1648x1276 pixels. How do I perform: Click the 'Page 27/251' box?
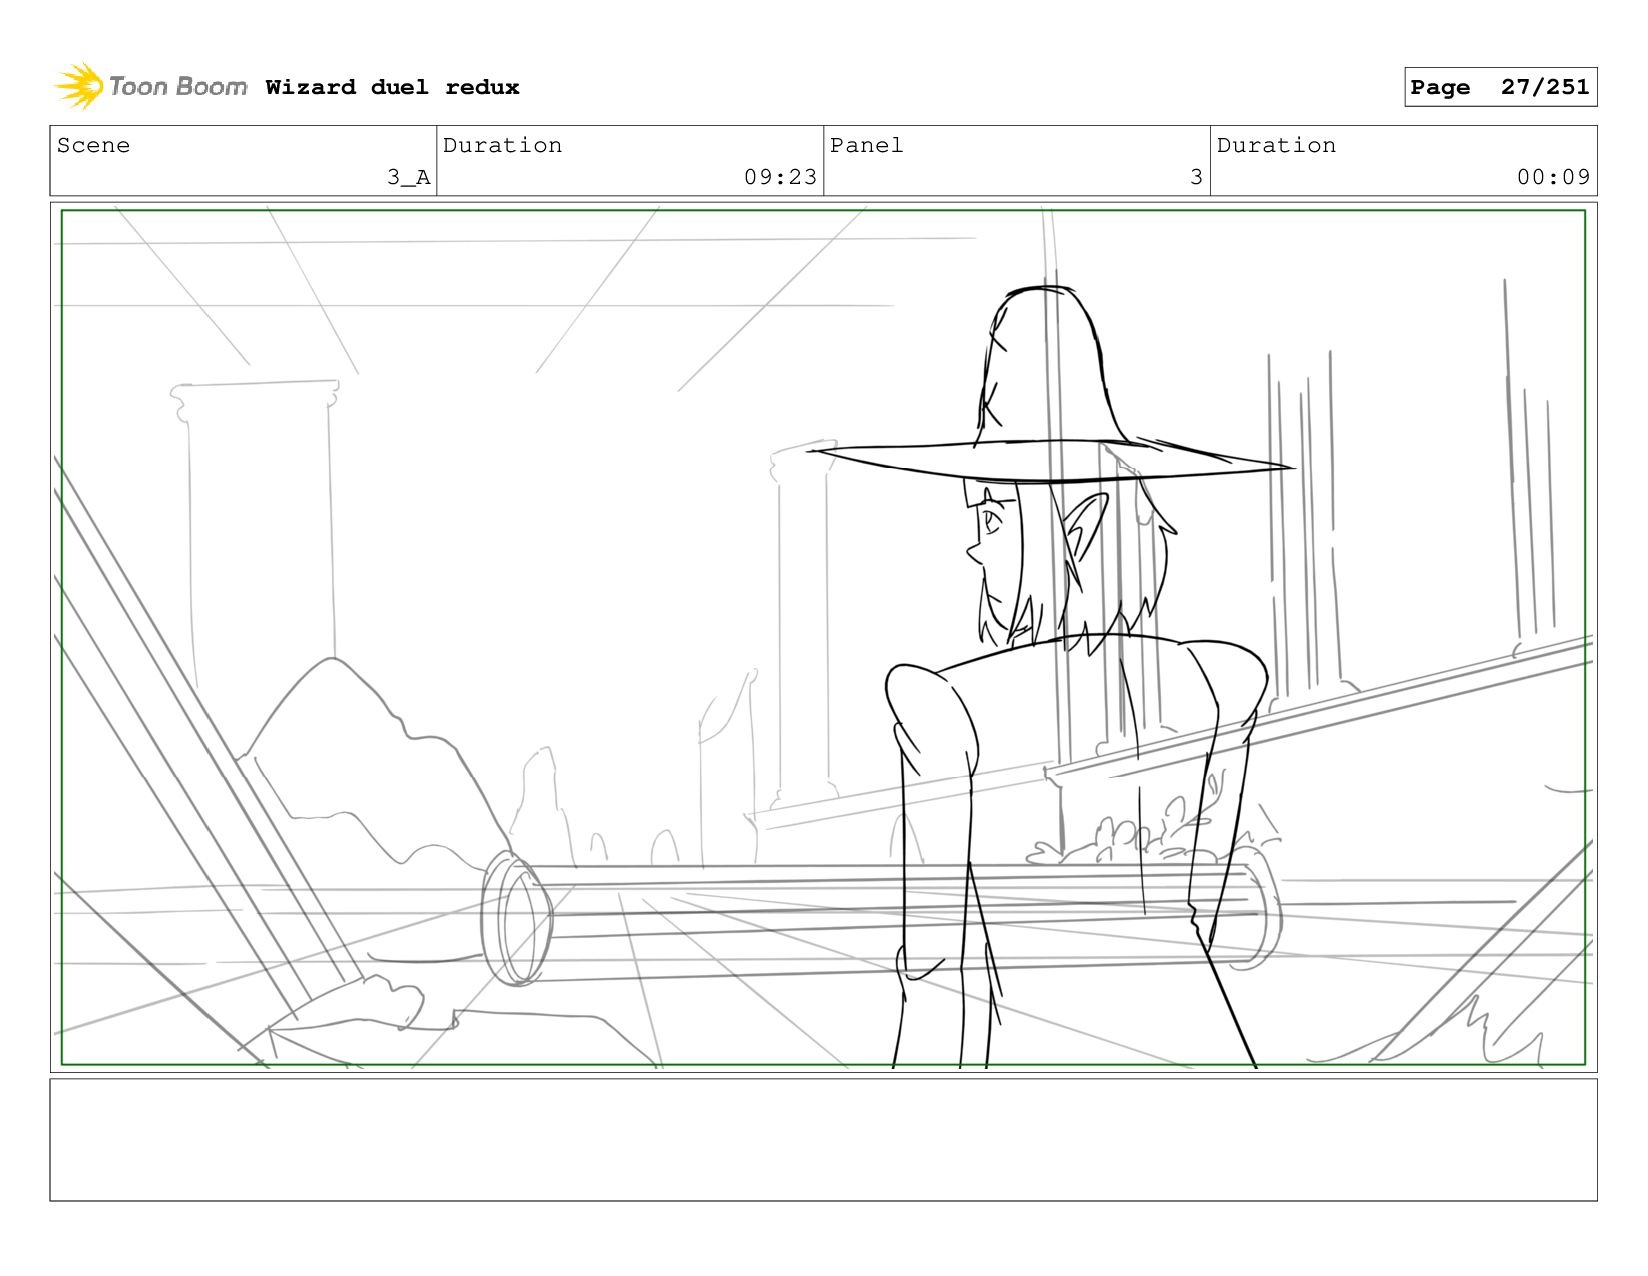click(1500, 87)
